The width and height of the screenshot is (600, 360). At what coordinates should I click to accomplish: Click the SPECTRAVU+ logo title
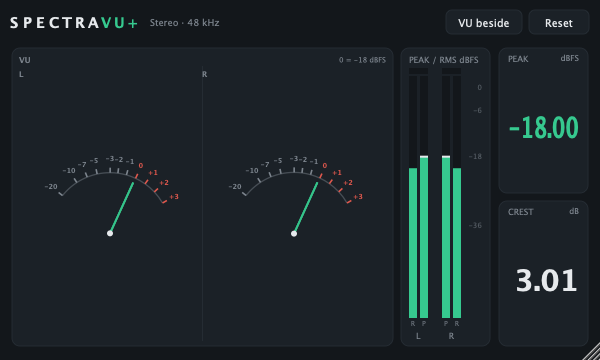tap(73, 23)
